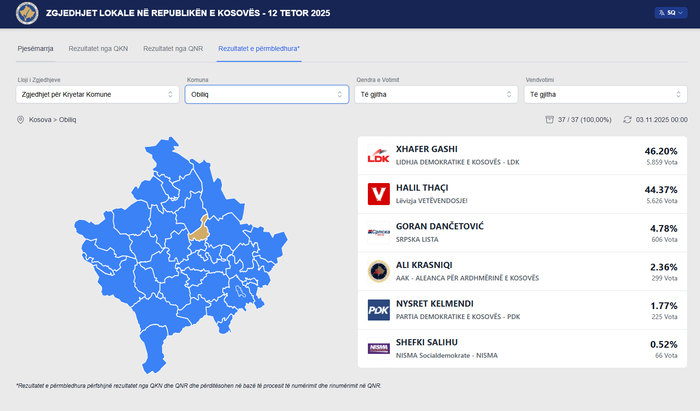Click the LDK party logo icon
Screen dimensions: 700x411
pyautogui.click(x=379, y=156)
